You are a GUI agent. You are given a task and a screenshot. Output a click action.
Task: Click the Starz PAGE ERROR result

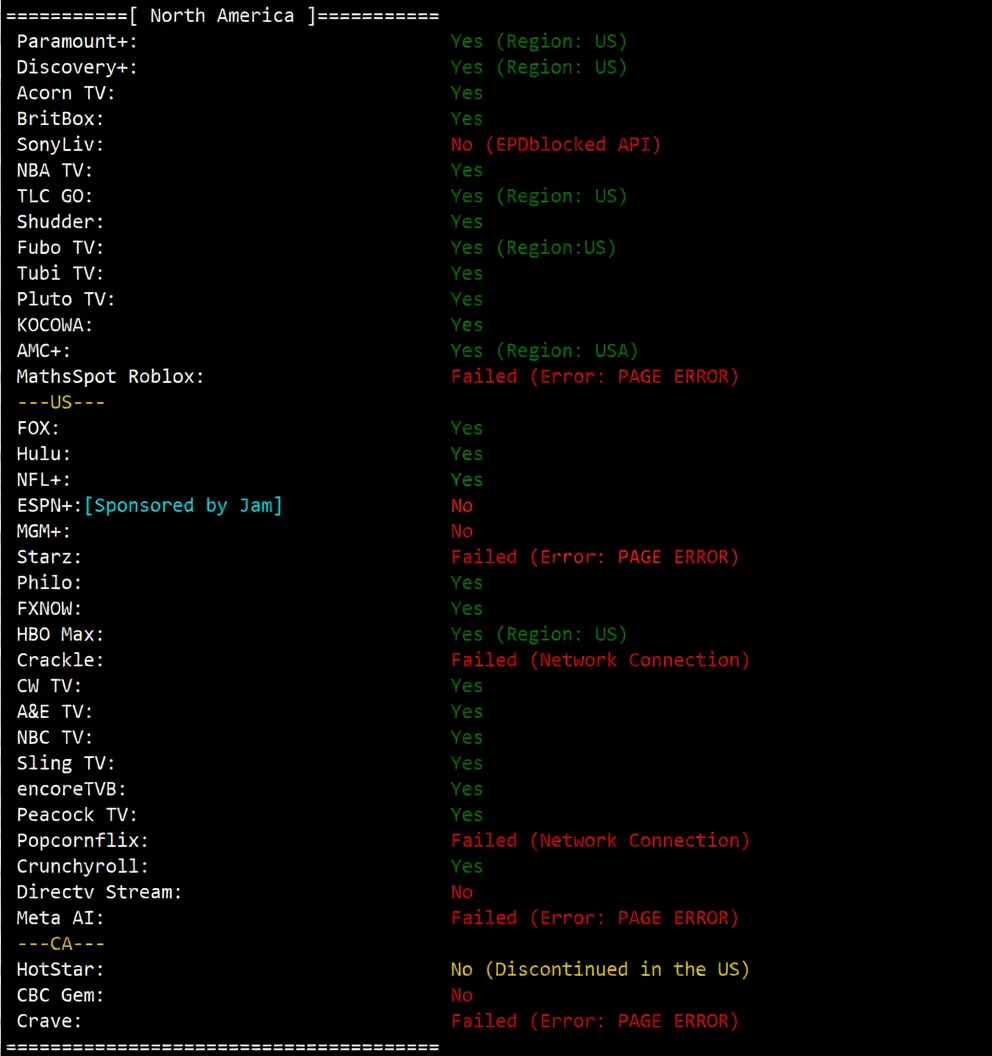coord(595,557)
